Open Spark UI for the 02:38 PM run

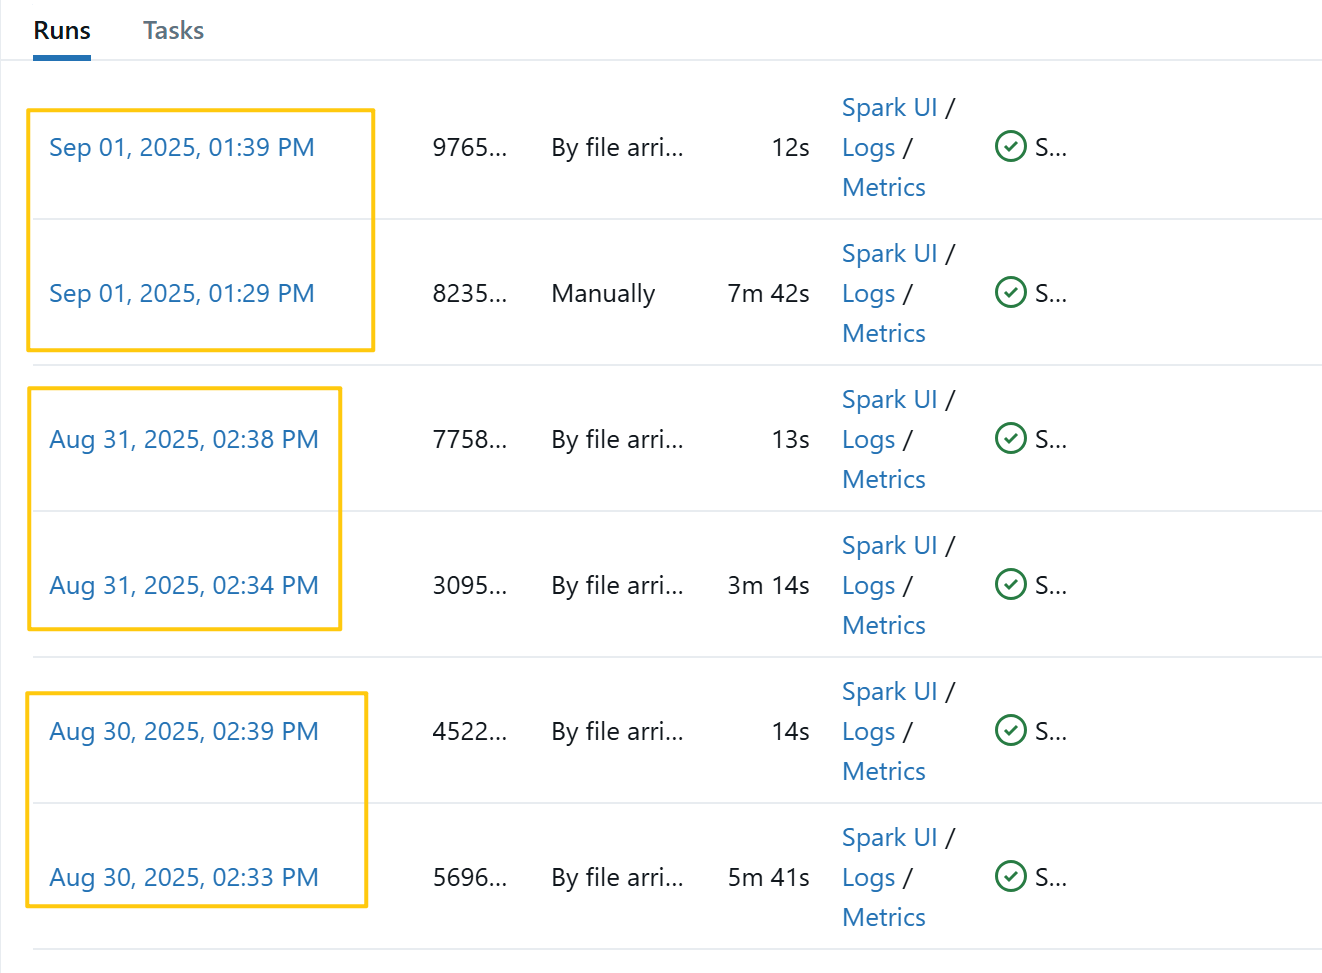(890, 399)
